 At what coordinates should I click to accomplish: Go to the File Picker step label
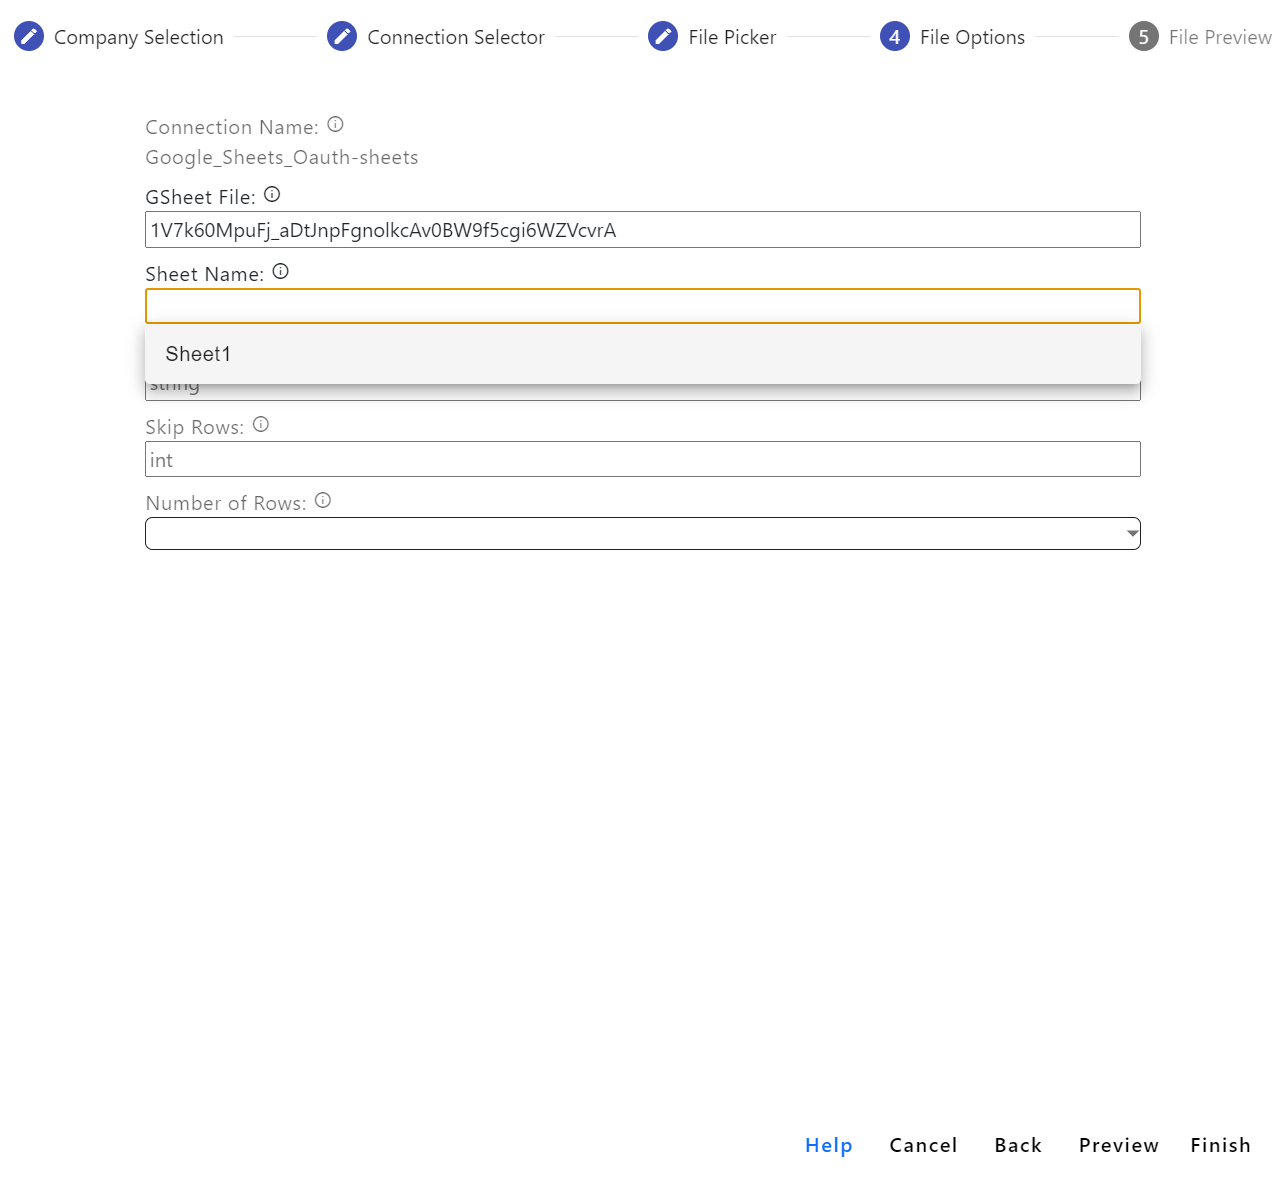tap(732, 37)
